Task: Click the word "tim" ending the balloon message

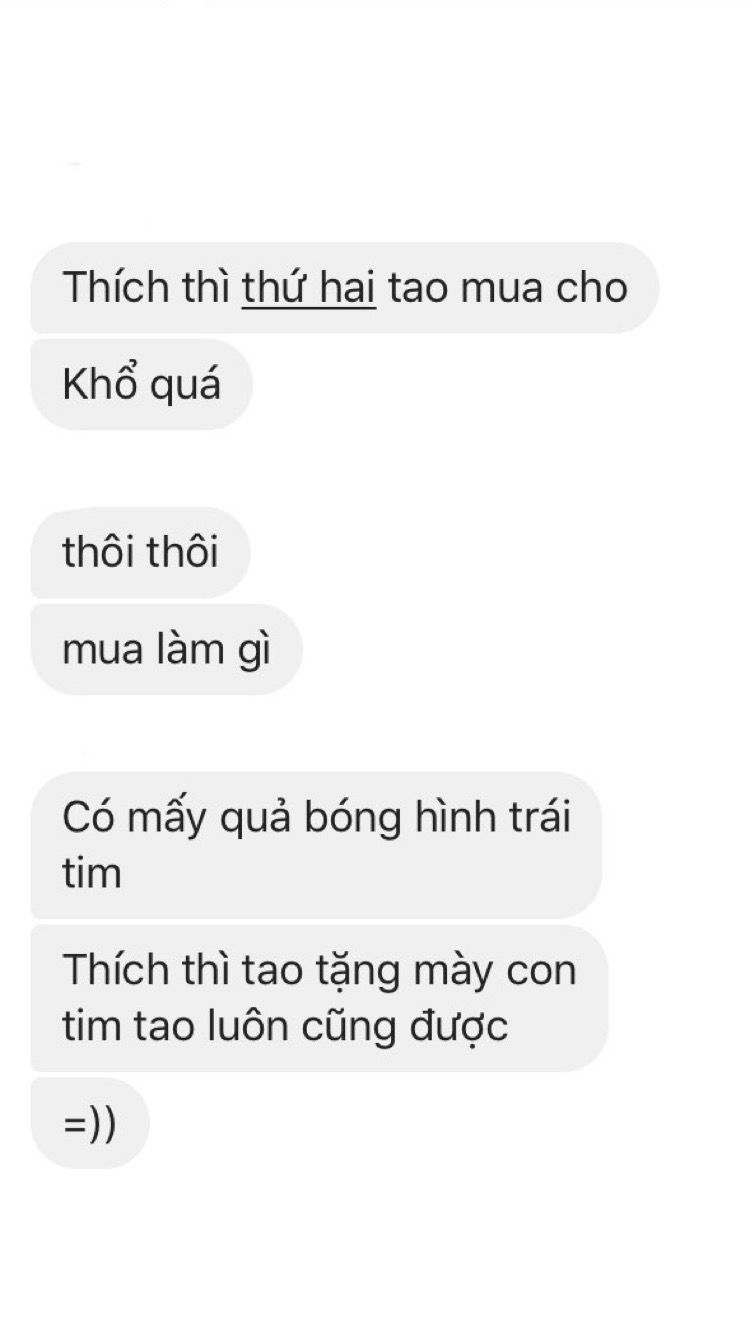Action: 91,873
